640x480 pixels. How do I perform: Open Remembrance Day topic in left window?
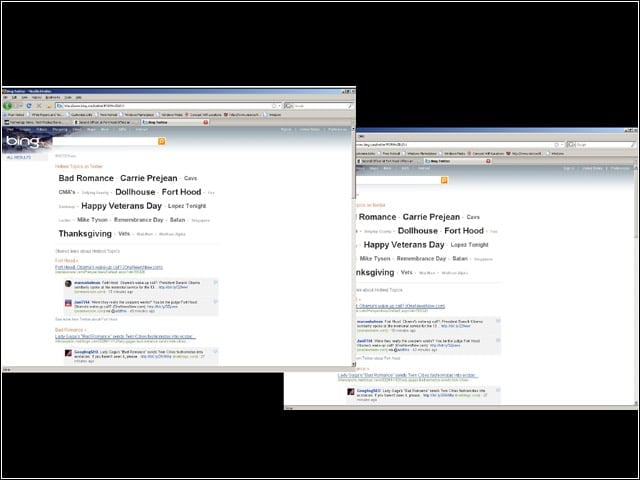(x=138, y=220)
